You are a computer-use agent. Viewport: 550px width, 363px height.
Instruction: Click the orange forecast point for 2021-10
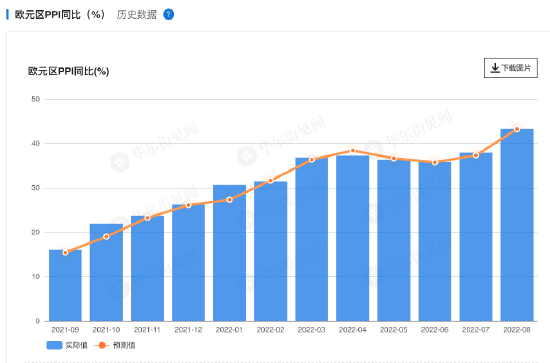pos(106,237)
